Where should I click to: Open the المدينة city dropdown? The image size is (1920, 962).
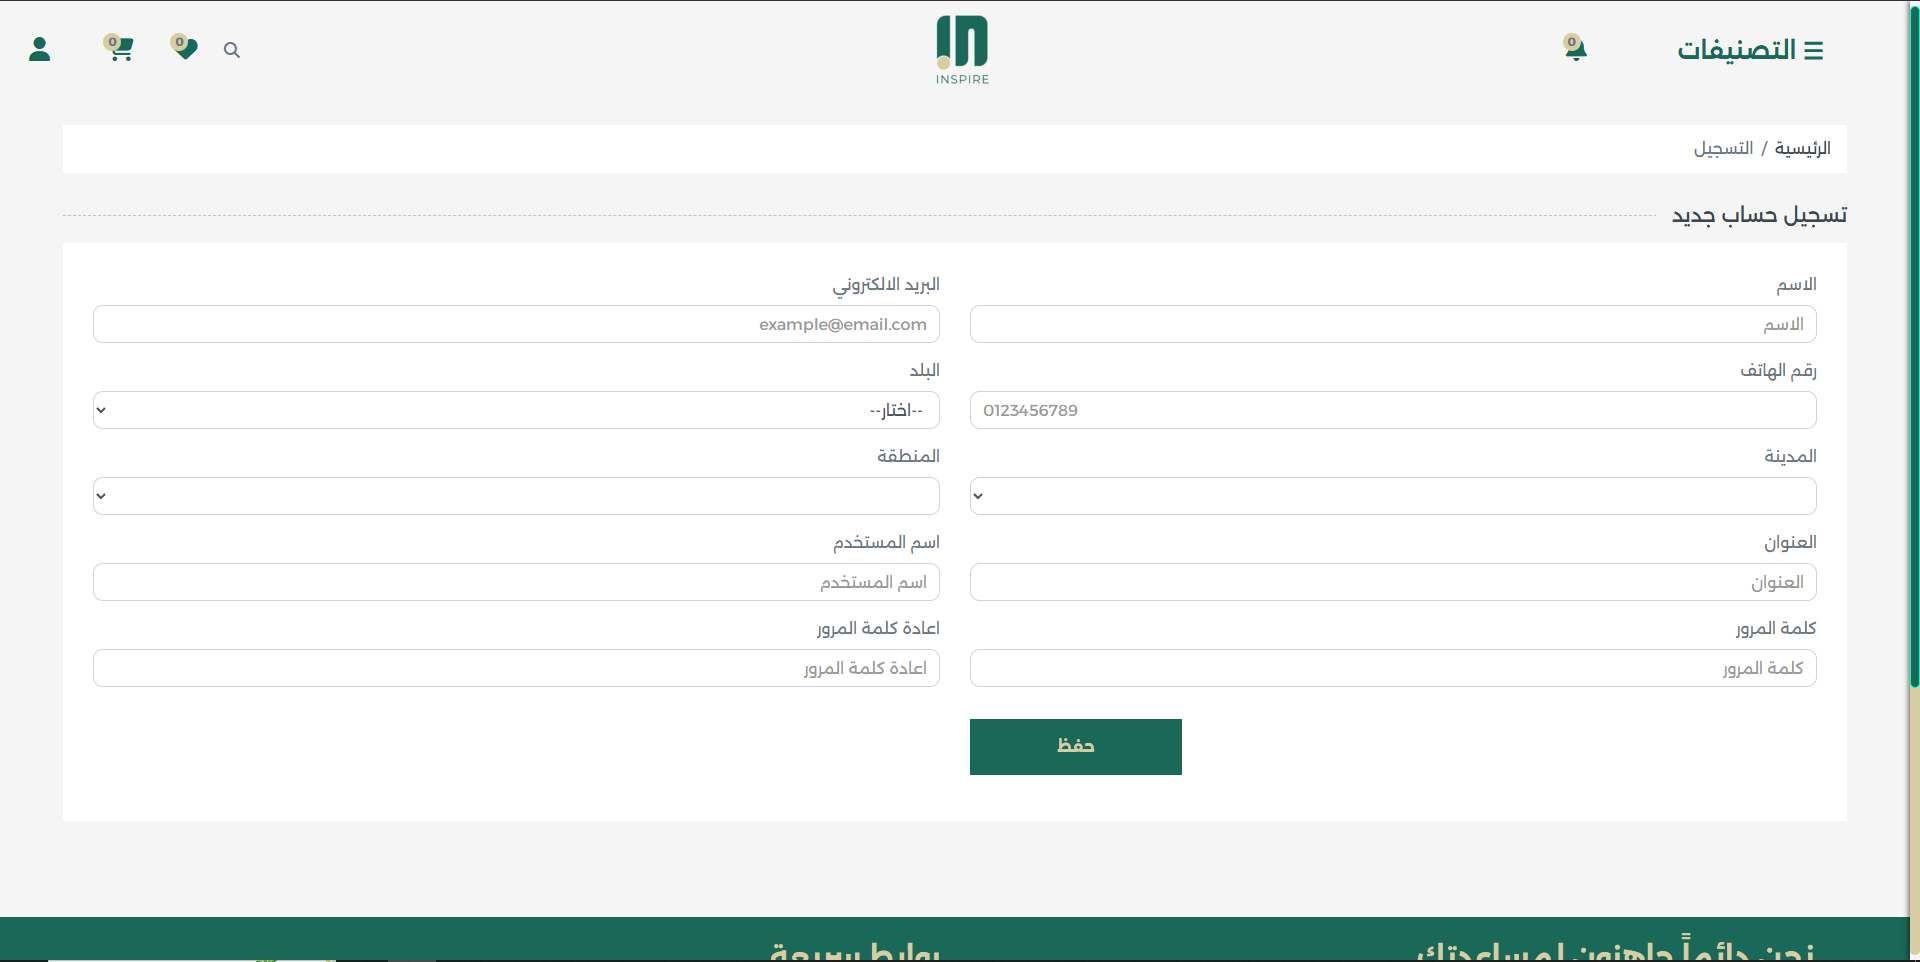[1392, 495]
